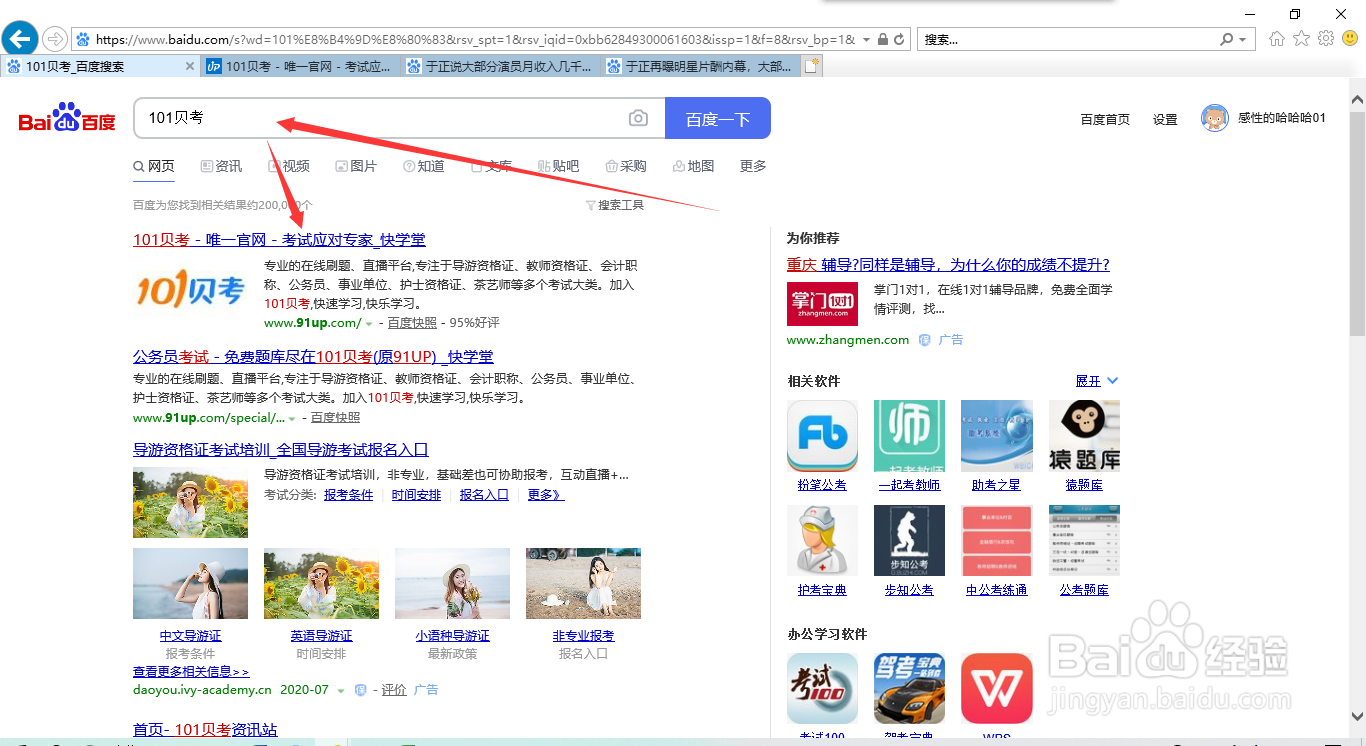The image size is (1366, 746).
Task: Click the address bar lock icon
Action: (882, 40)
